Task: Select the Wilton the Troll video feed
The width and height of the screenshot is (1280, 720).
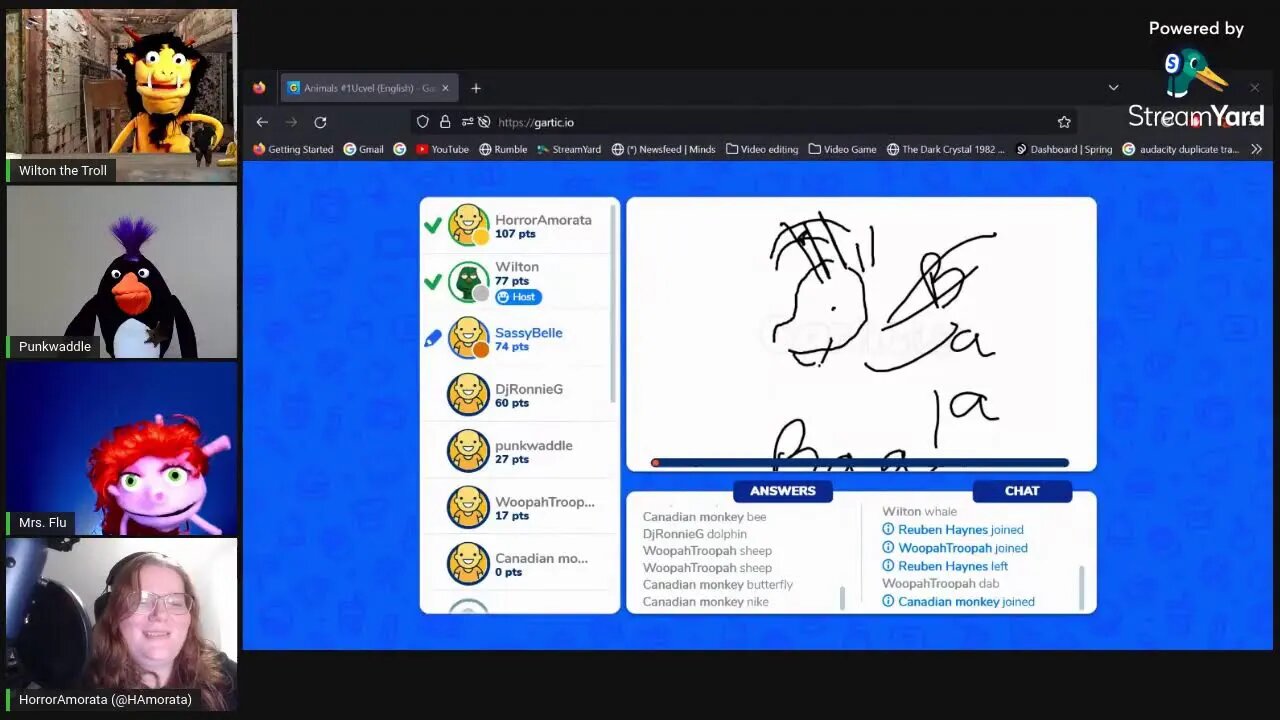Action: point(121,95)
